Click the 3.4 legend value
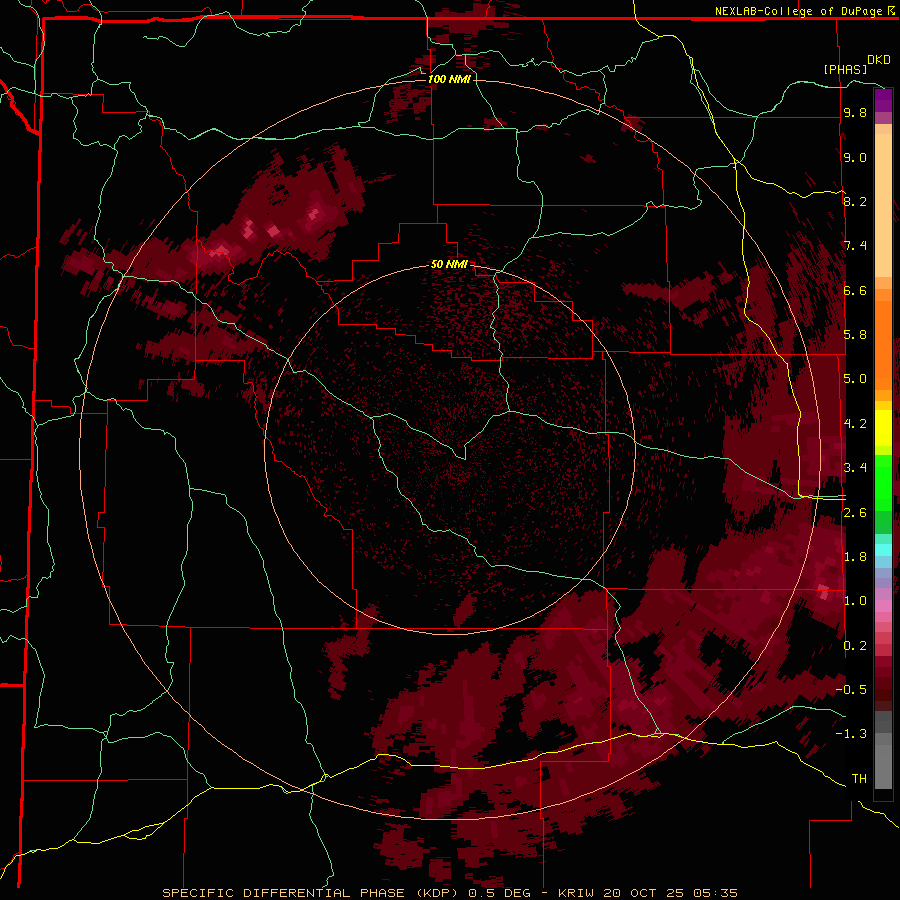The height and width of the screenshot is (900, 900). point(855,468)
